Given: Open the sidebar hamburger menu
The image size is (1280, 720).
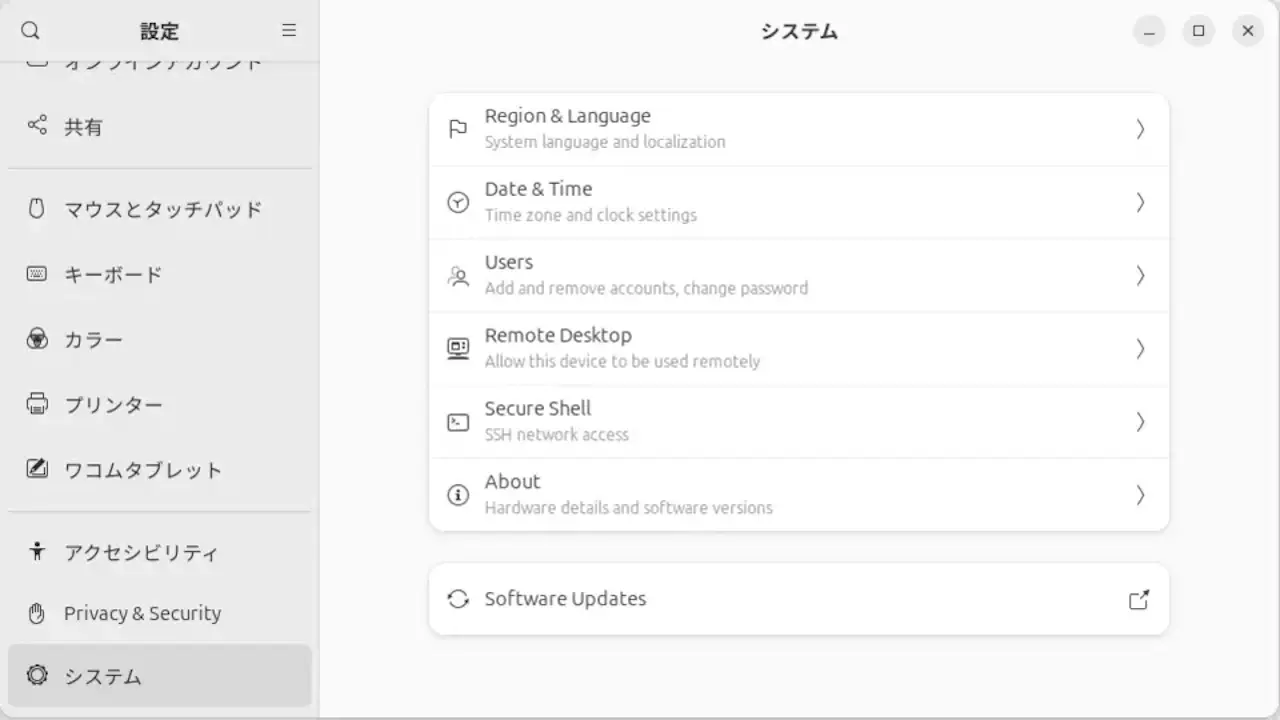Looking at the screenshot, I should tap(289, 31).
